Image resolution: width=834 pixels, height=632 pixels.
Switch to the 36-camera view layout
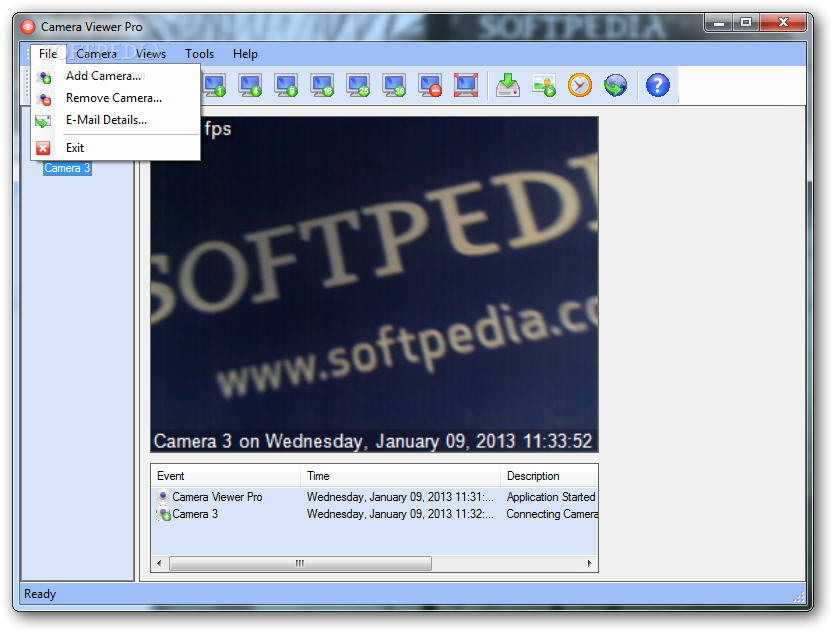click(x=395, y=85)
